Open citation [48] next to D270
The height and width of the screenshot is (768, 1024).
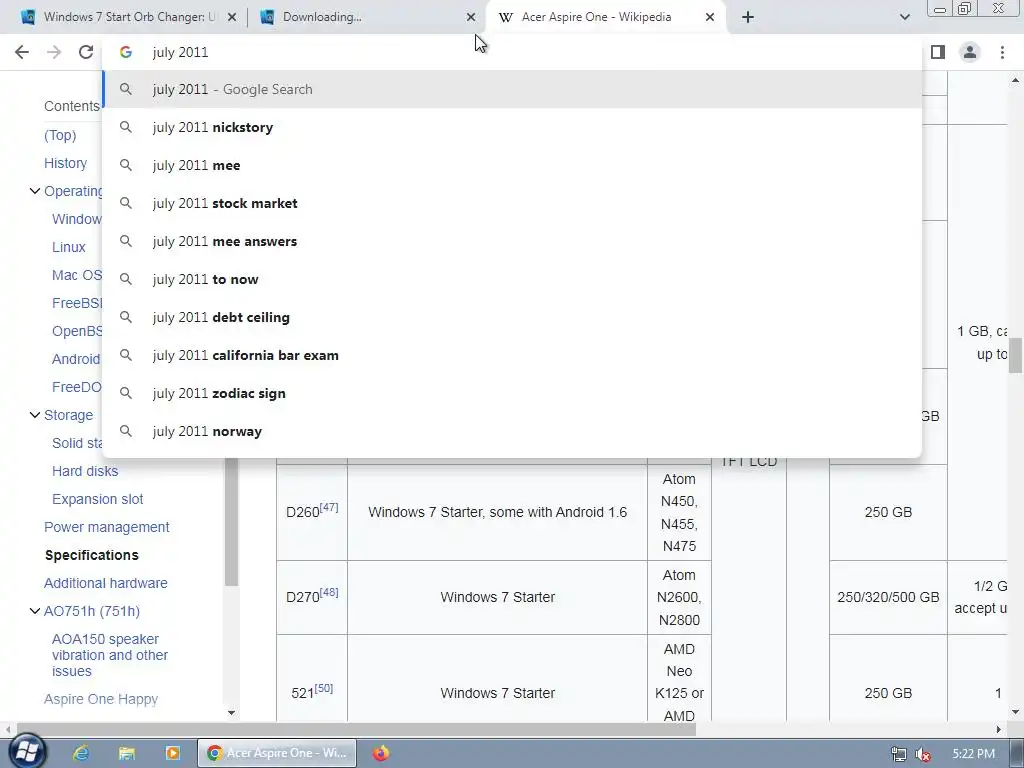(x=329, y=592)
